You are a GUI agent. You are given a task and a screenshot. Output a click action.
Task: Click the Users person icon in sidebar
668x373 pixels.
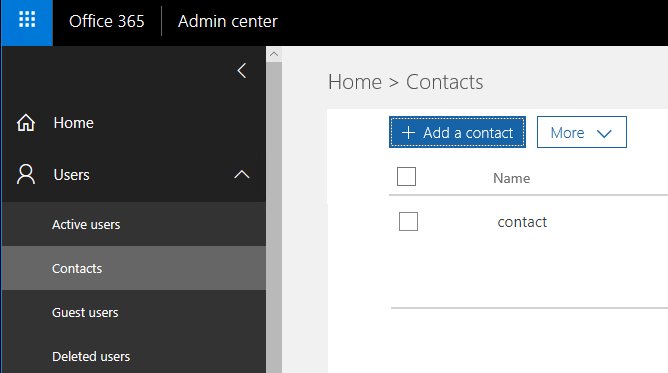[26, 174]
